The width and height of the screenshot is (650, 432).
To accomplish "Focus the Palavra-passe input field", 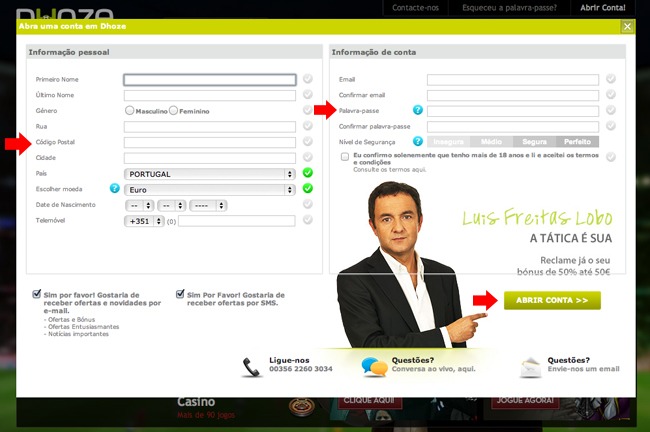I will pyautogui.click(x=513, y=111).
